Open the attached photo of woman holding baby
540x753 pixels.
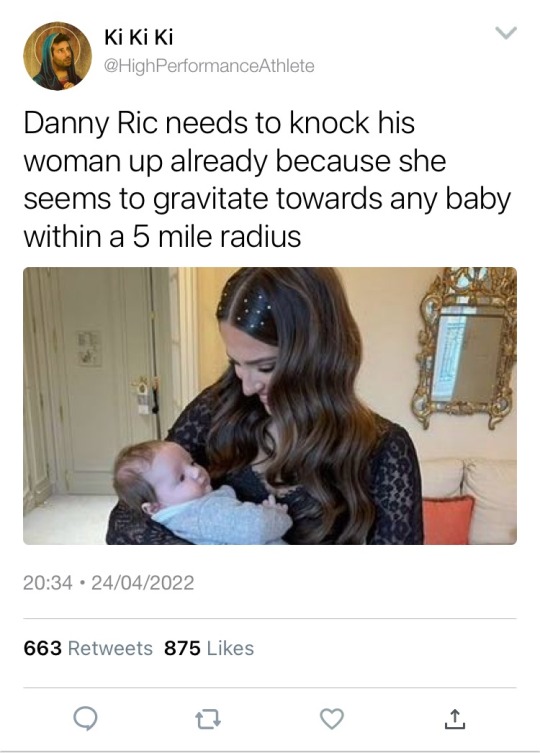click(x=270, y=406)
